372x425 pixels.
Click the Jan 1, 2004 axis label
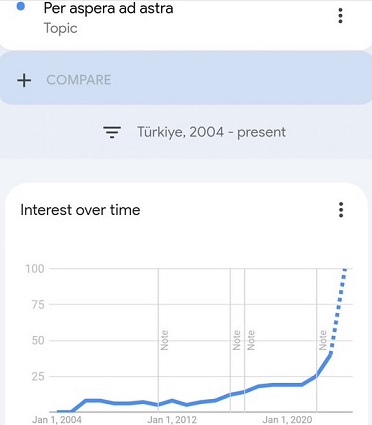coord(57,420)
